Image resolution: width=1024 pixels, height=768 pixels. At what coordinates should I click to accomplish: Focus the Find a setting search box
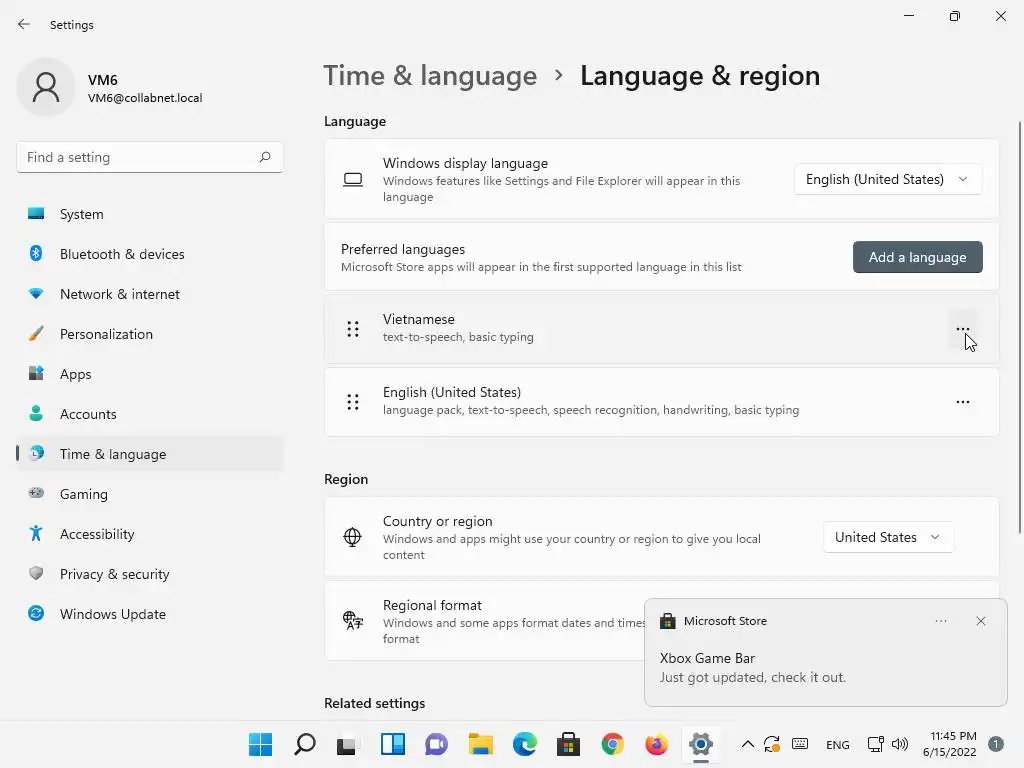150,157
